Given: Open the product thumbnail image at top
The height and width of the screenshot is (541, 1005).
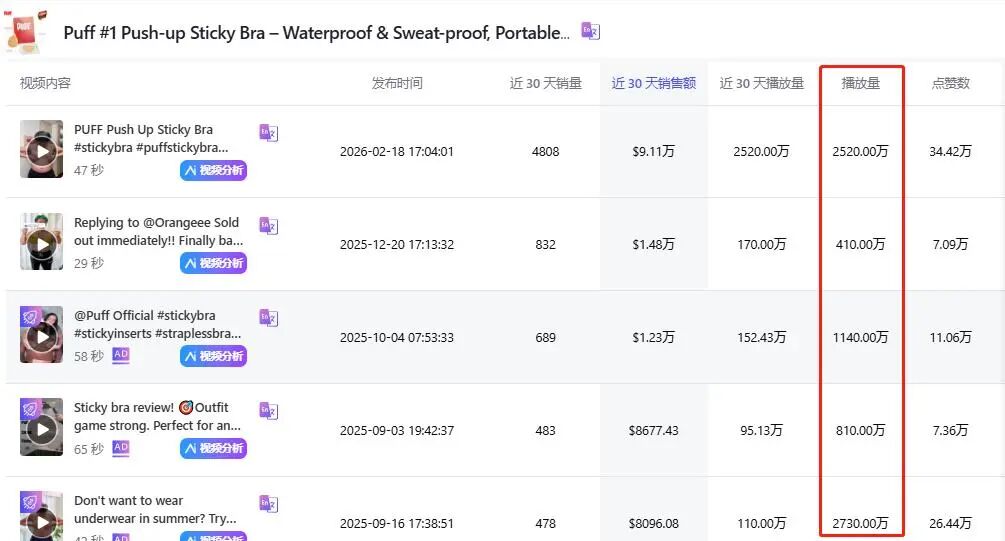Looking at the screenshot, I should [24, 30].
